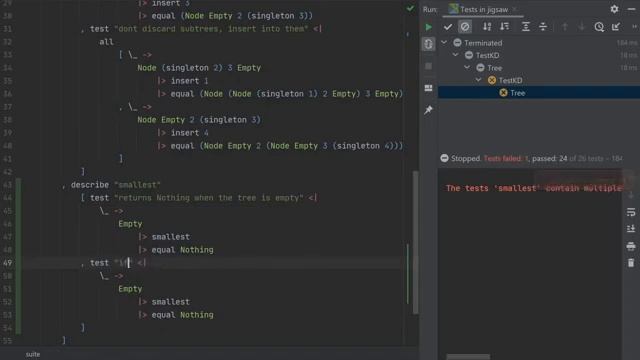Image resolution: width=640 pixels, height=360 pixels.
Task: Toggle soft-wrap in console output
Action: tap(631, 212)
